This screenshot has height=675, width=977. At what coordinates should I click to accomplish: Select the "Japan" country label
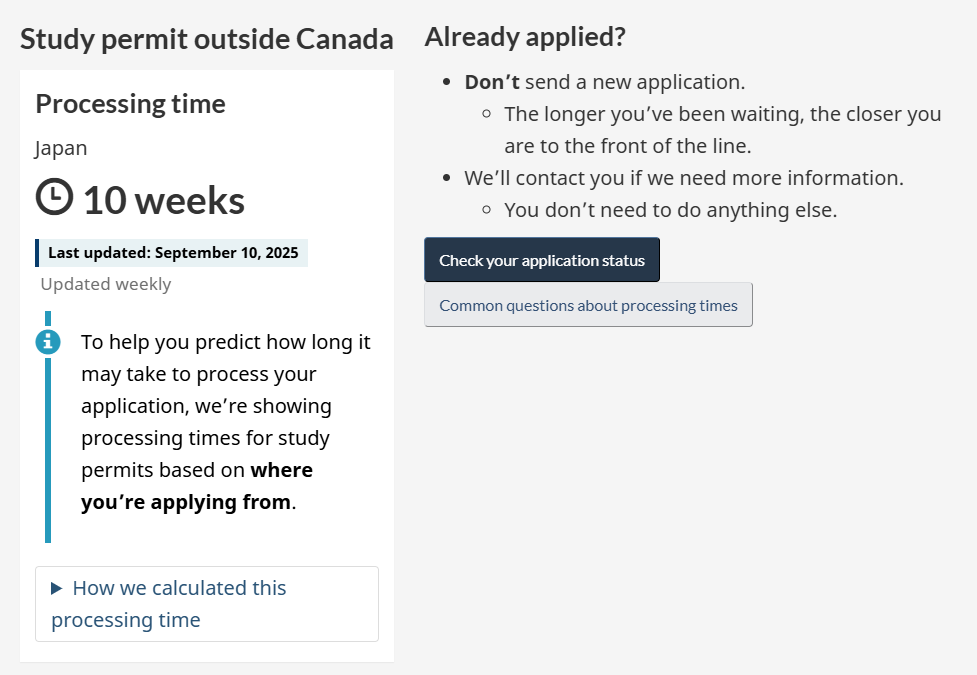click(x=61, y=149)
